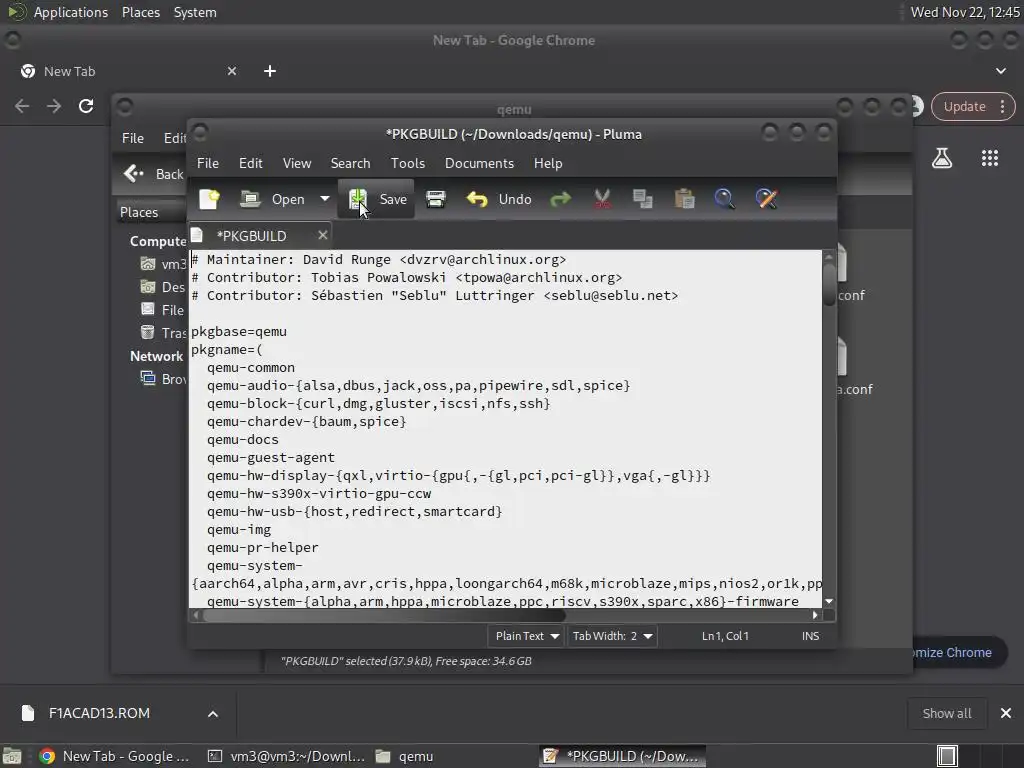
Task: Open the System menu in top panel
Action: coord(195,12)
